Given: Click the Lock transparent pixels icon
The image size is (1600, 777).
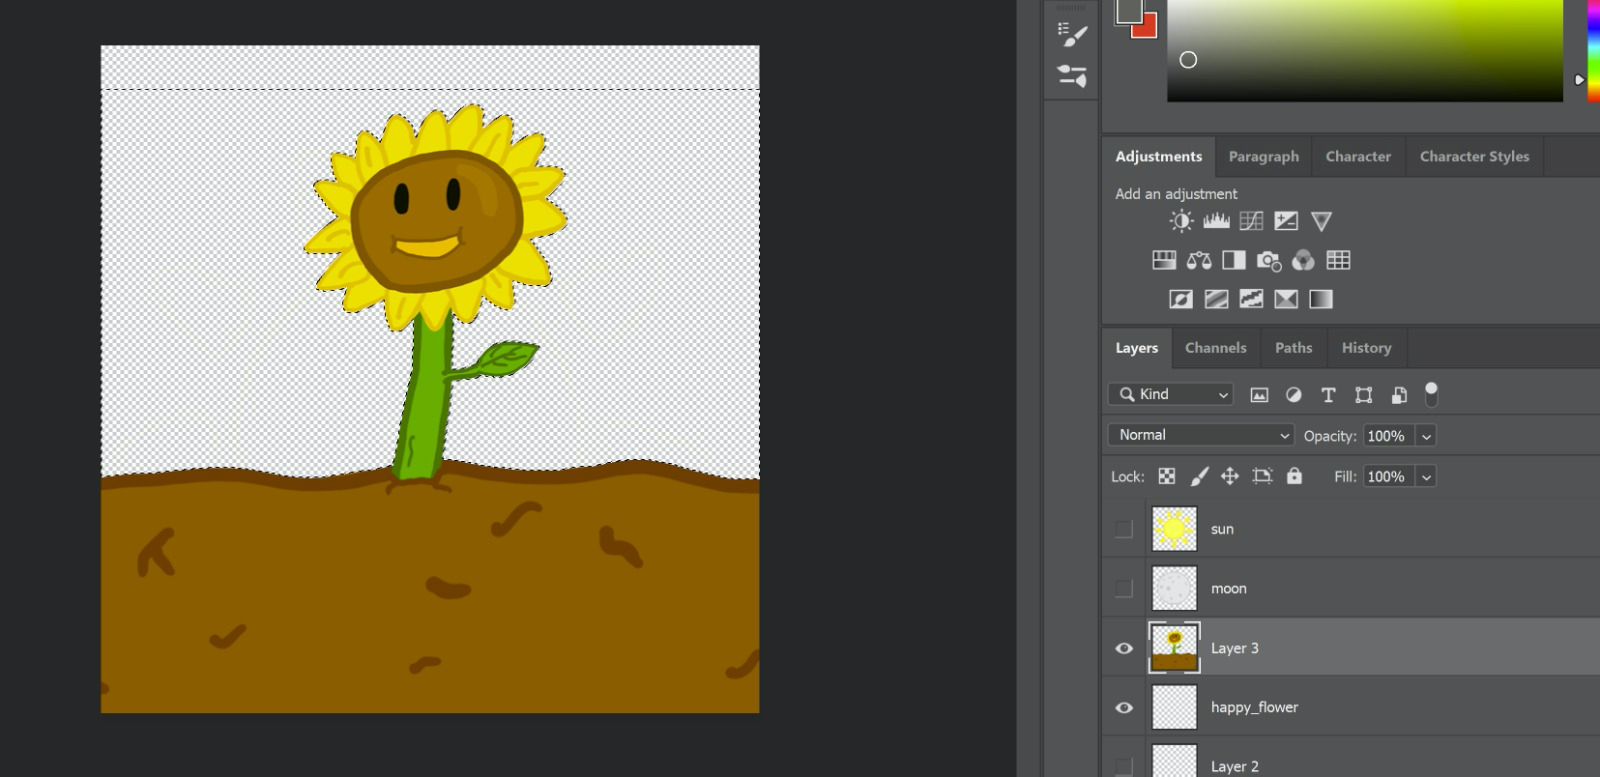Looking at the screenshot, I should pyautogui.click(x=1167, y=476).
